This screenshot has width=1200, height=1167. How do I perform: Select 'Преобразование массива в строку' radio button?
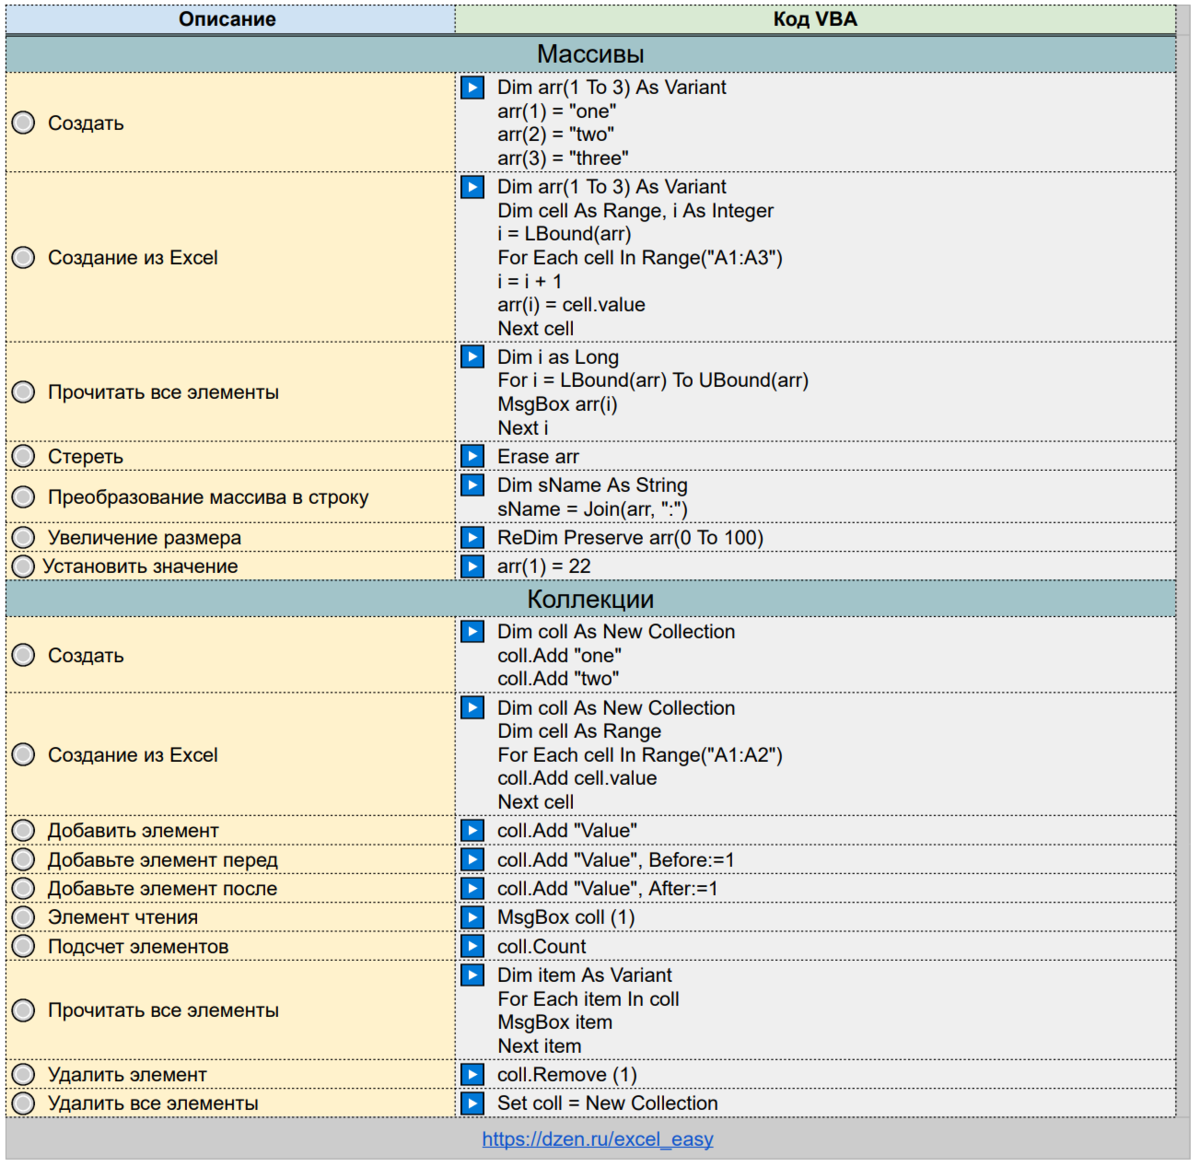point(23,497)
